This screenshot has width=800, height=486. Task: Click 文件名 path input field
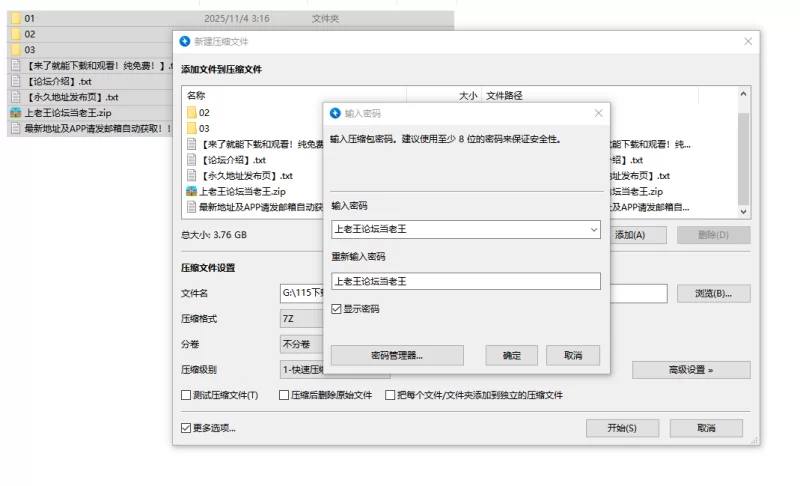pyautogui.click(x=302, y=293)
